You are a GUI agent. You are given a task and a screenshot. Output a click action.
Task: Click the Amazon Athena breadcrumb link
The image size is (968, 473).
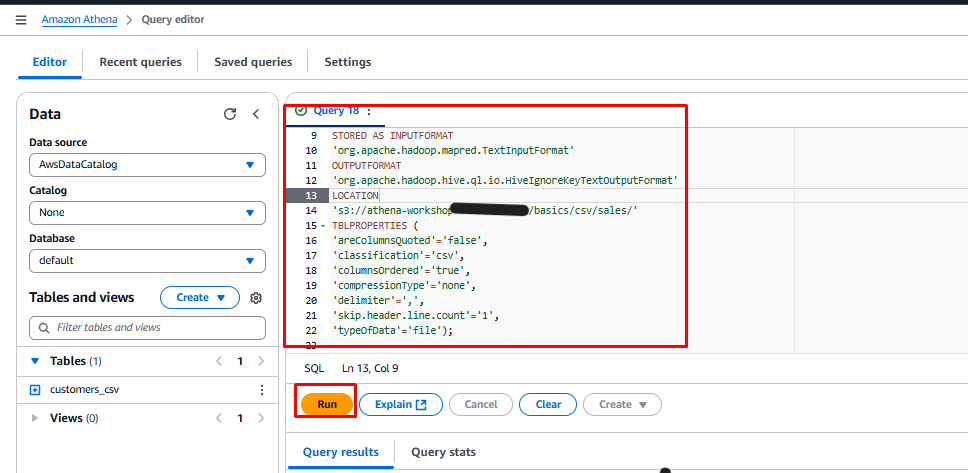(x=79, y=20)
